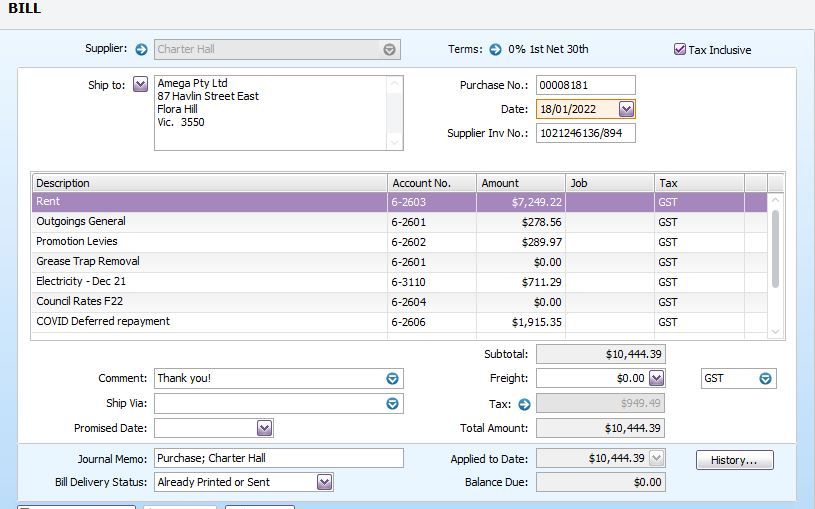Expand the Ship to address dropdown
This screenshot has width=815, height=509.
[140, 85]
